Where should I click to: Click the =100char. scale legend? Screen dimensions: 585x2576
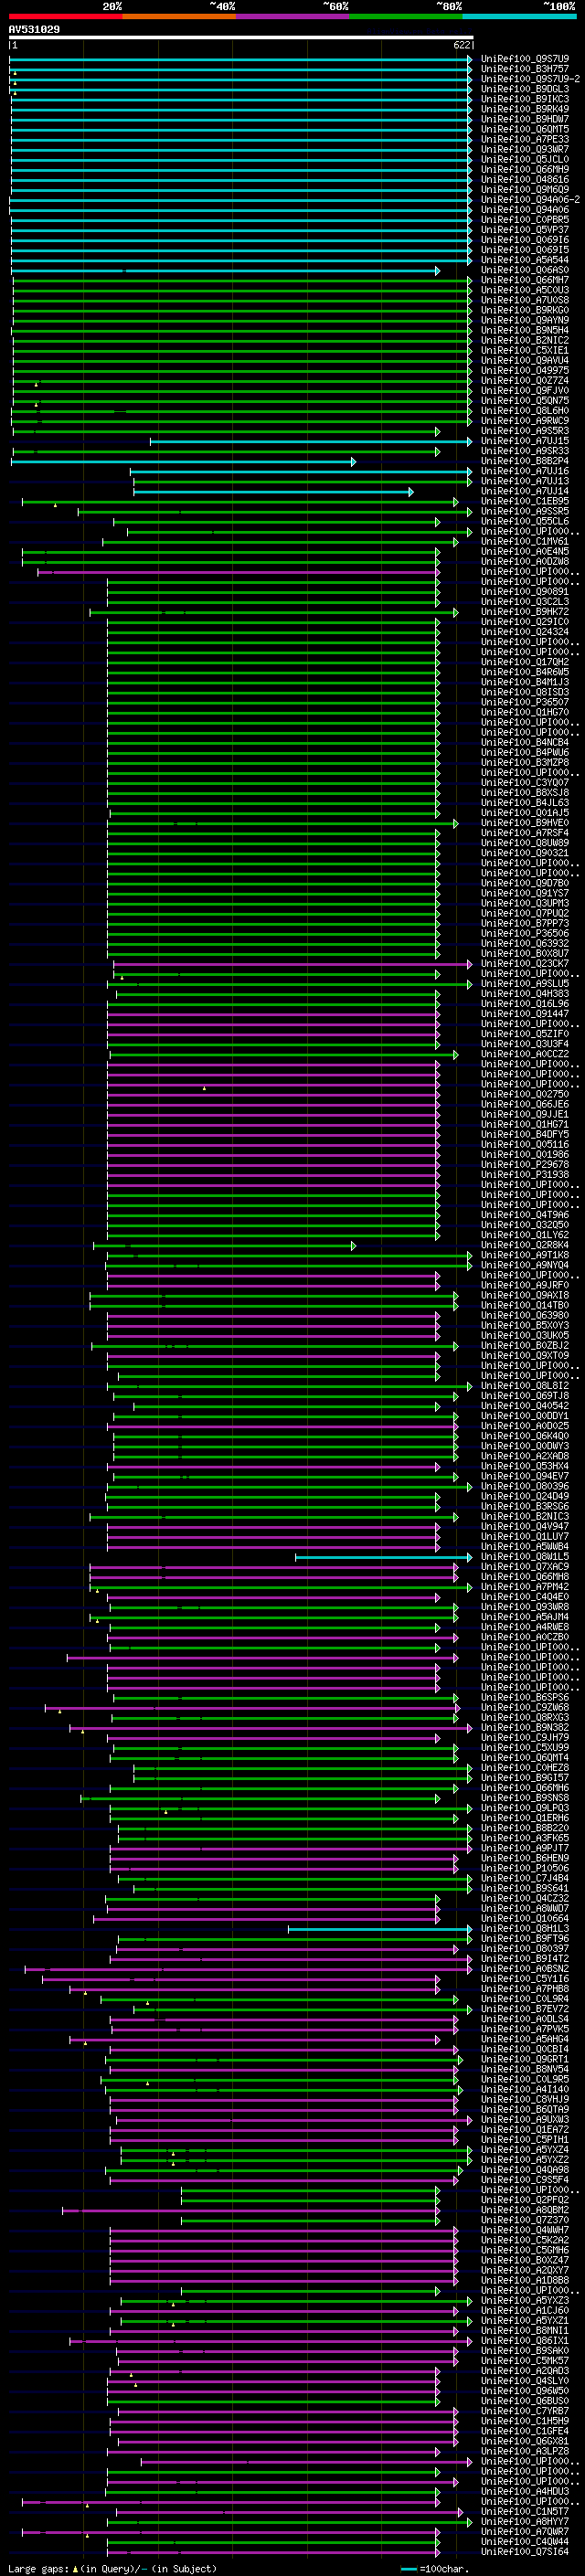435,2568
